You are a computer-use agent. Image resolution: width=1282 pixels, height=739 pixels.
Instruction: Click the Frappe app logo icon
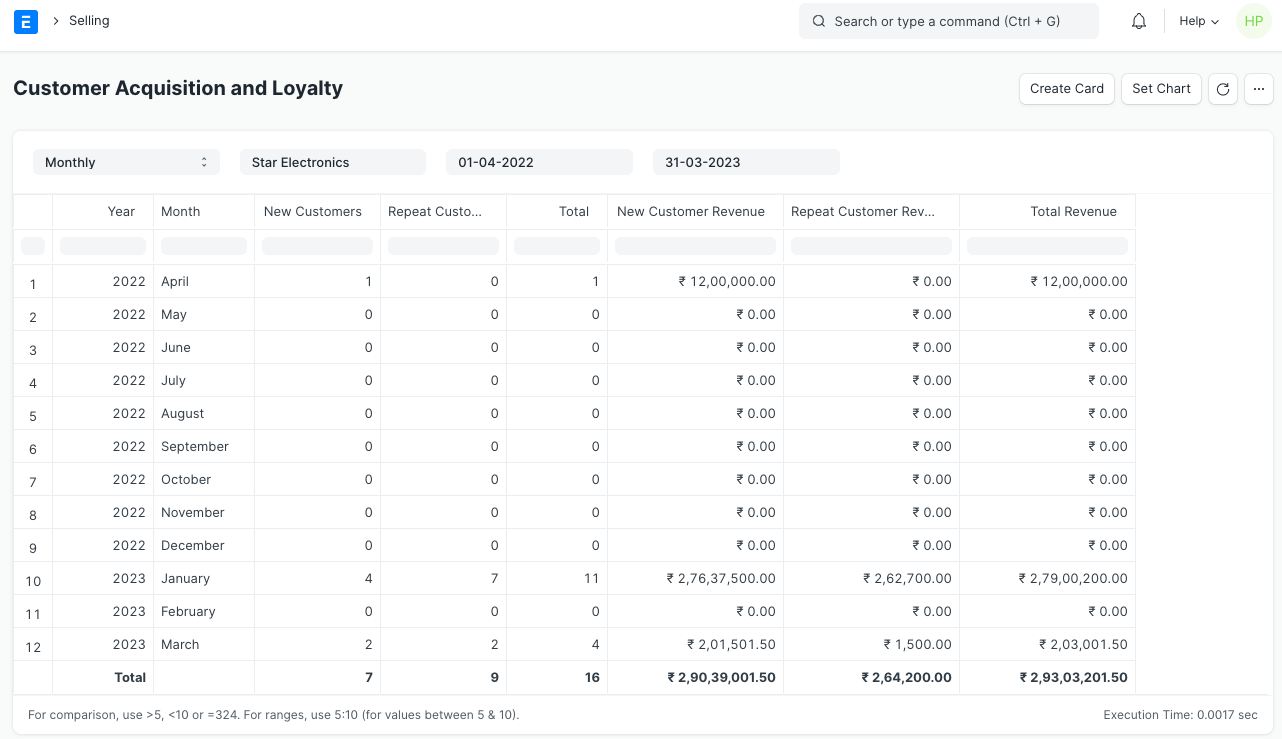(26, 21)
